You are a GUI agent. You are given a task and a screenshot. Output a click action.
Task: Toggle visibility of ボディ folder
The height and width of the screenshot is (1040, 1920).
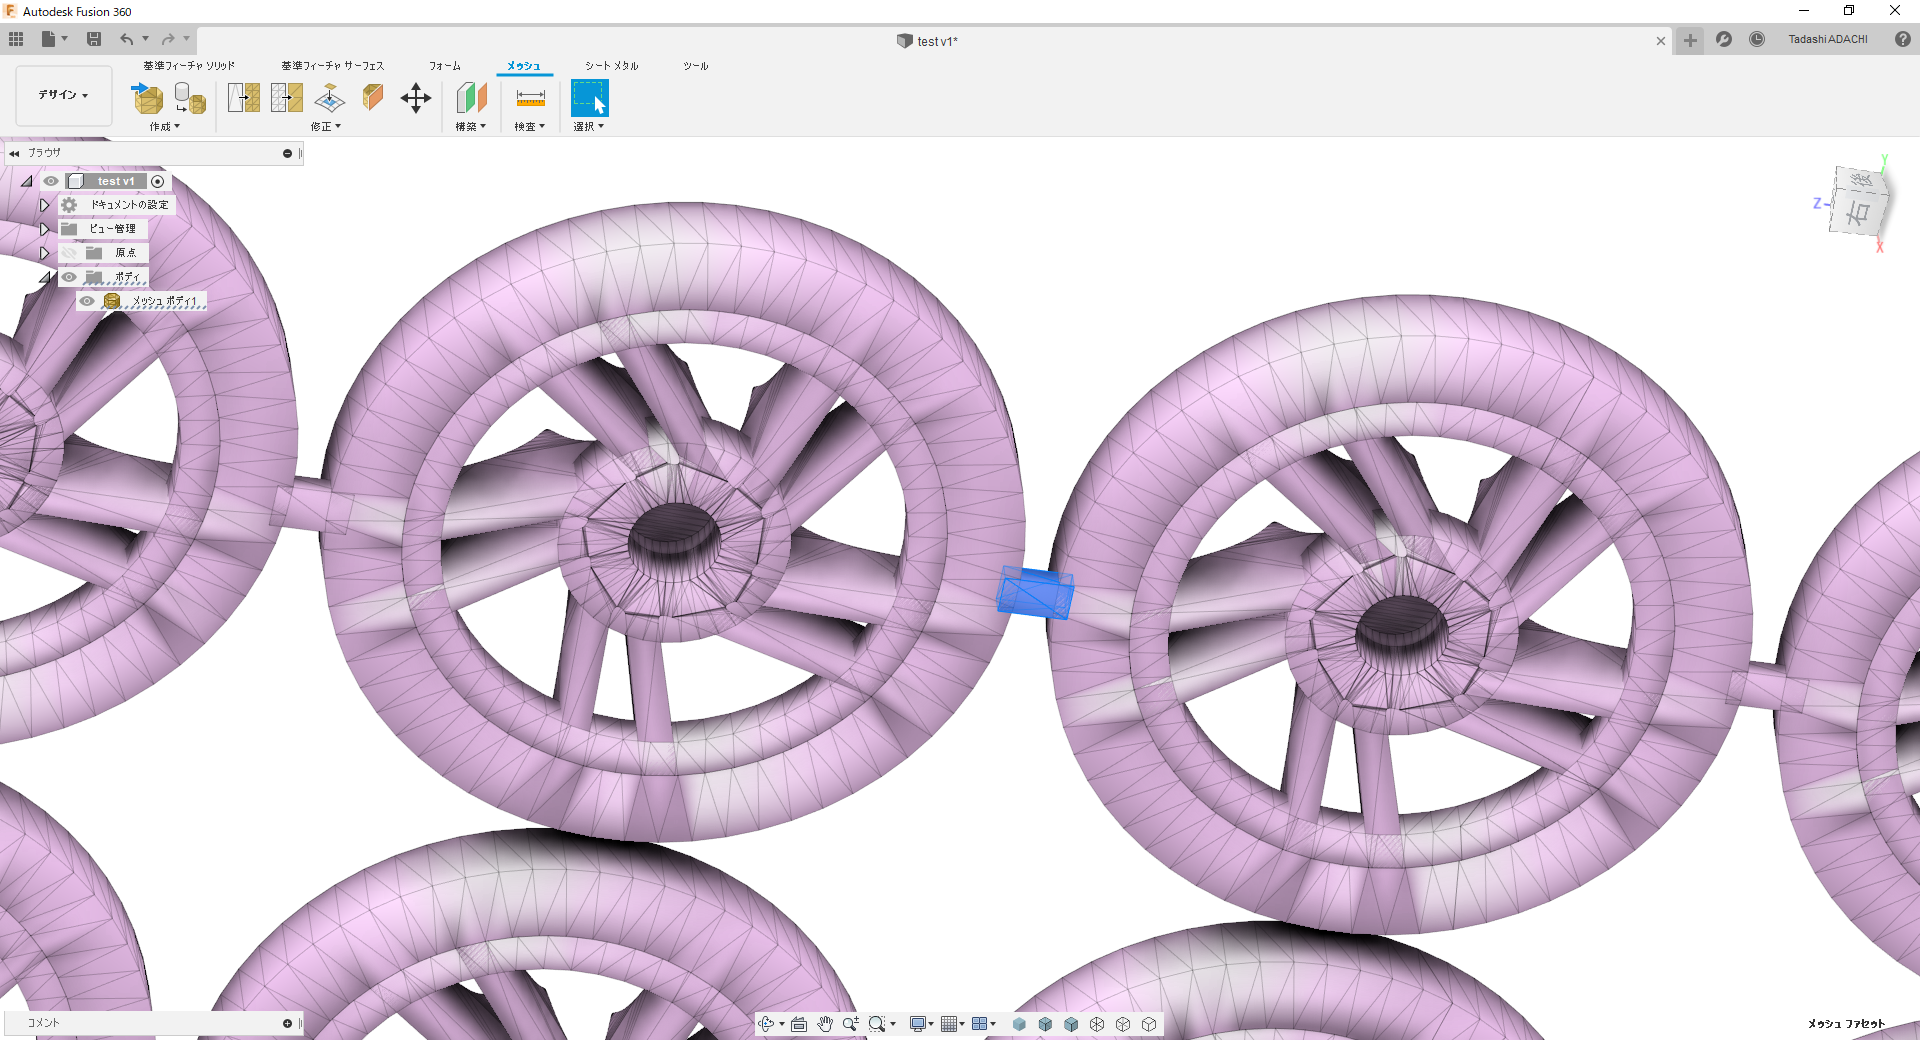pos(69,277)
